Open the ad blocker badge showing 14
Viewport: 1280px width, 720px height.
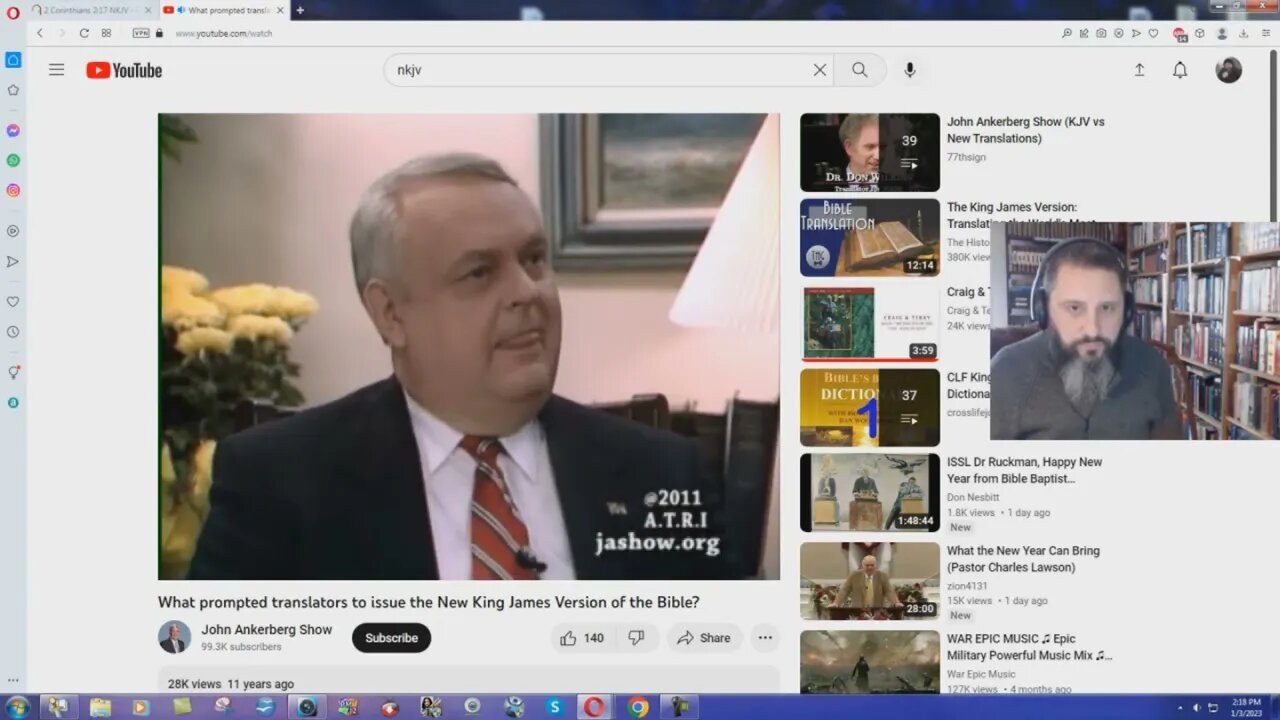coord(1180,34)
